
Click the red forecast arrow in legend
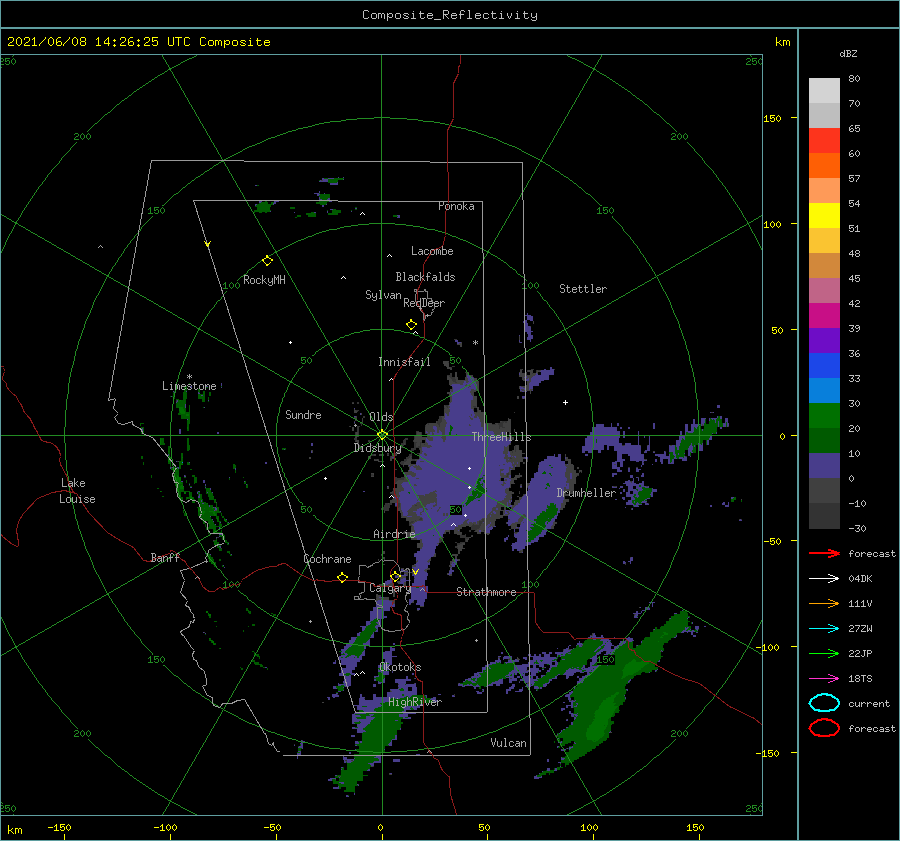[824, 553]
